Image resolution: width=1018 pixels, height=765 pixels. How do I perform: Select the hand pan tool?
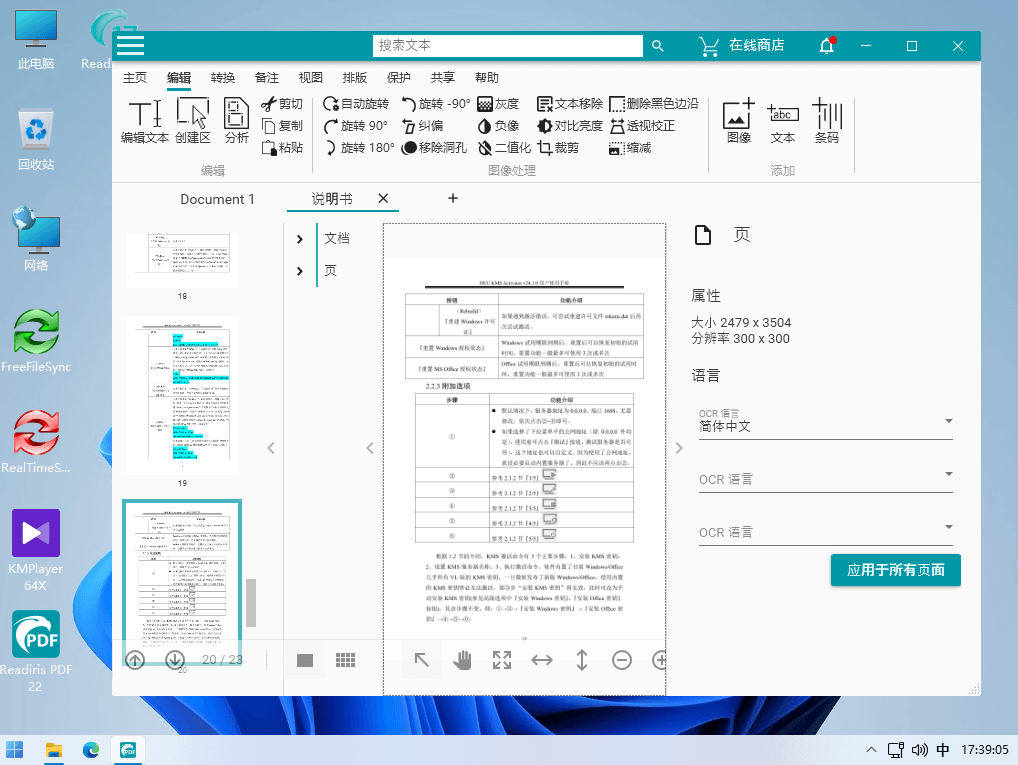tap(462, 660)
